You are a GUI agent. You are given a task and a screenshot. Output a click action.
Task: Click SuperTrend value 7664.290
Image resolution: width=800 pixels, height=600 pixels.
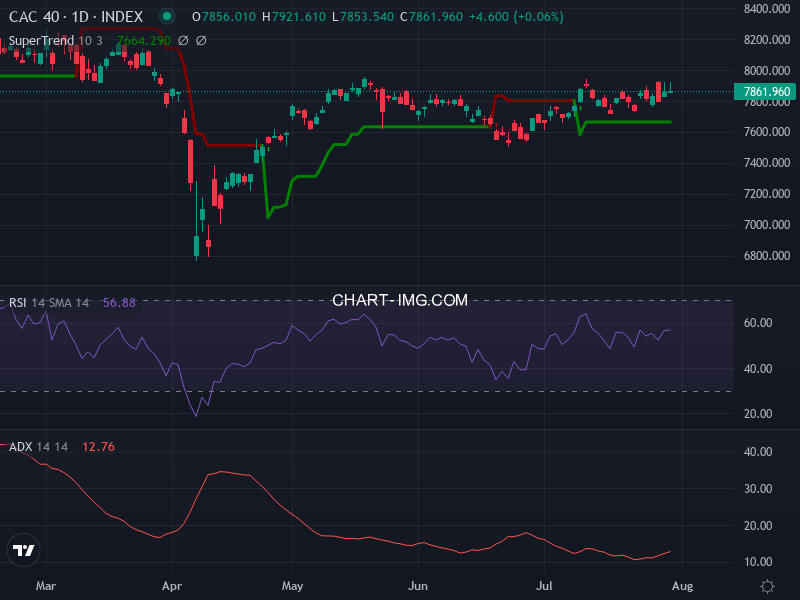click(144, 40)
